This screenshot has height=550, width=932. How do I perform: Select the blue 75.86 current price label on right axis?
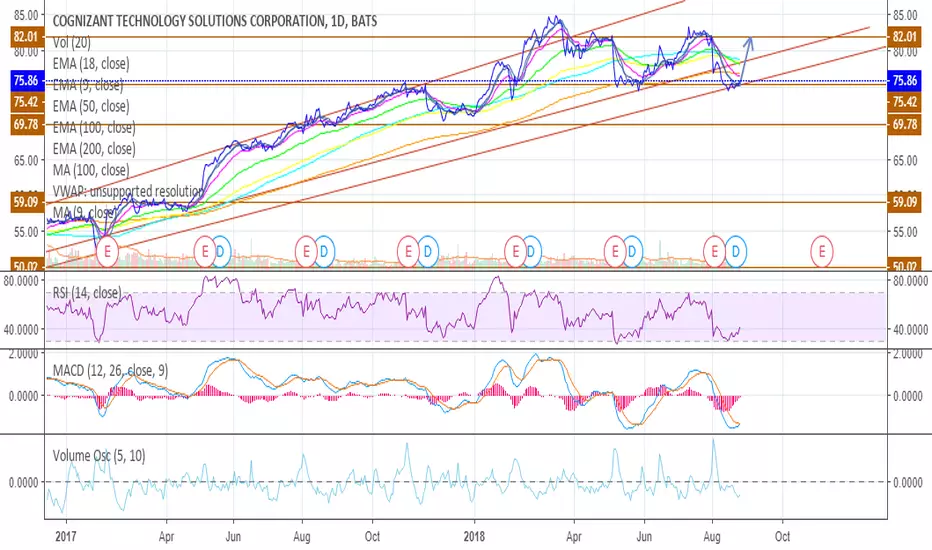(904, 81)
